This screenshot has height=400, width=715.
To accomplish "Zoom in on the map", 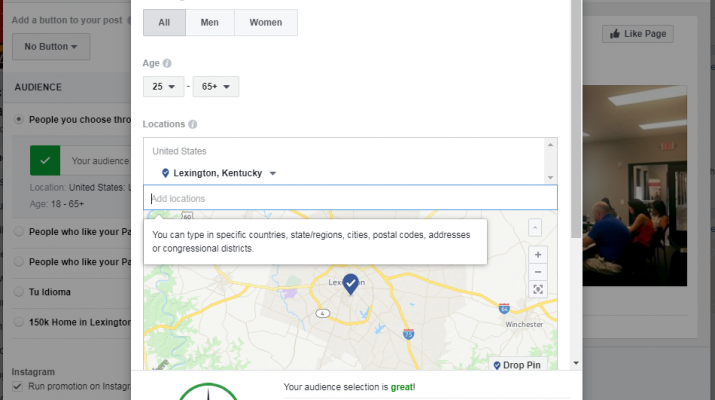I will 538,255.
